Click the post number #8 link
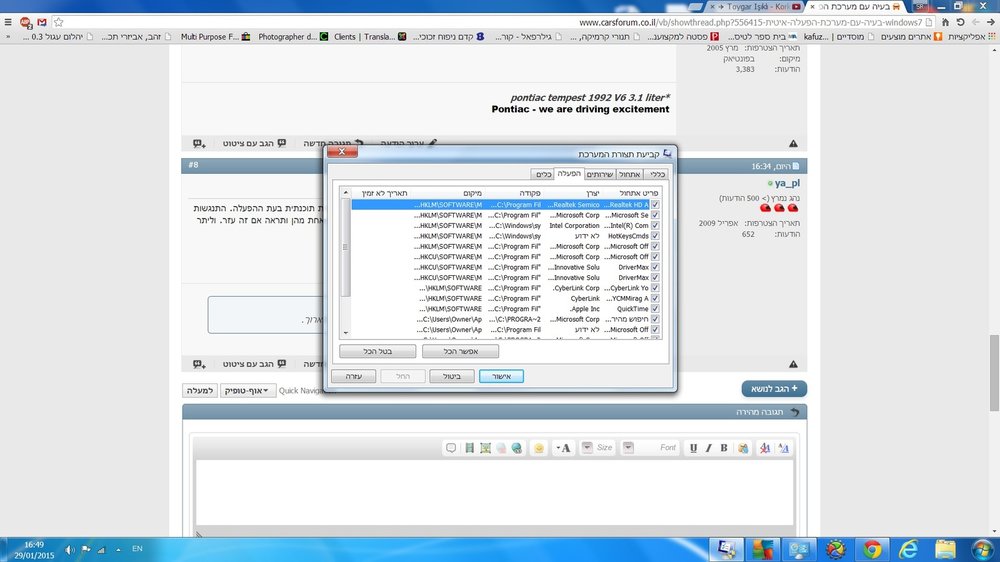Screen dimensions: 1000x562 pos(193,165)
